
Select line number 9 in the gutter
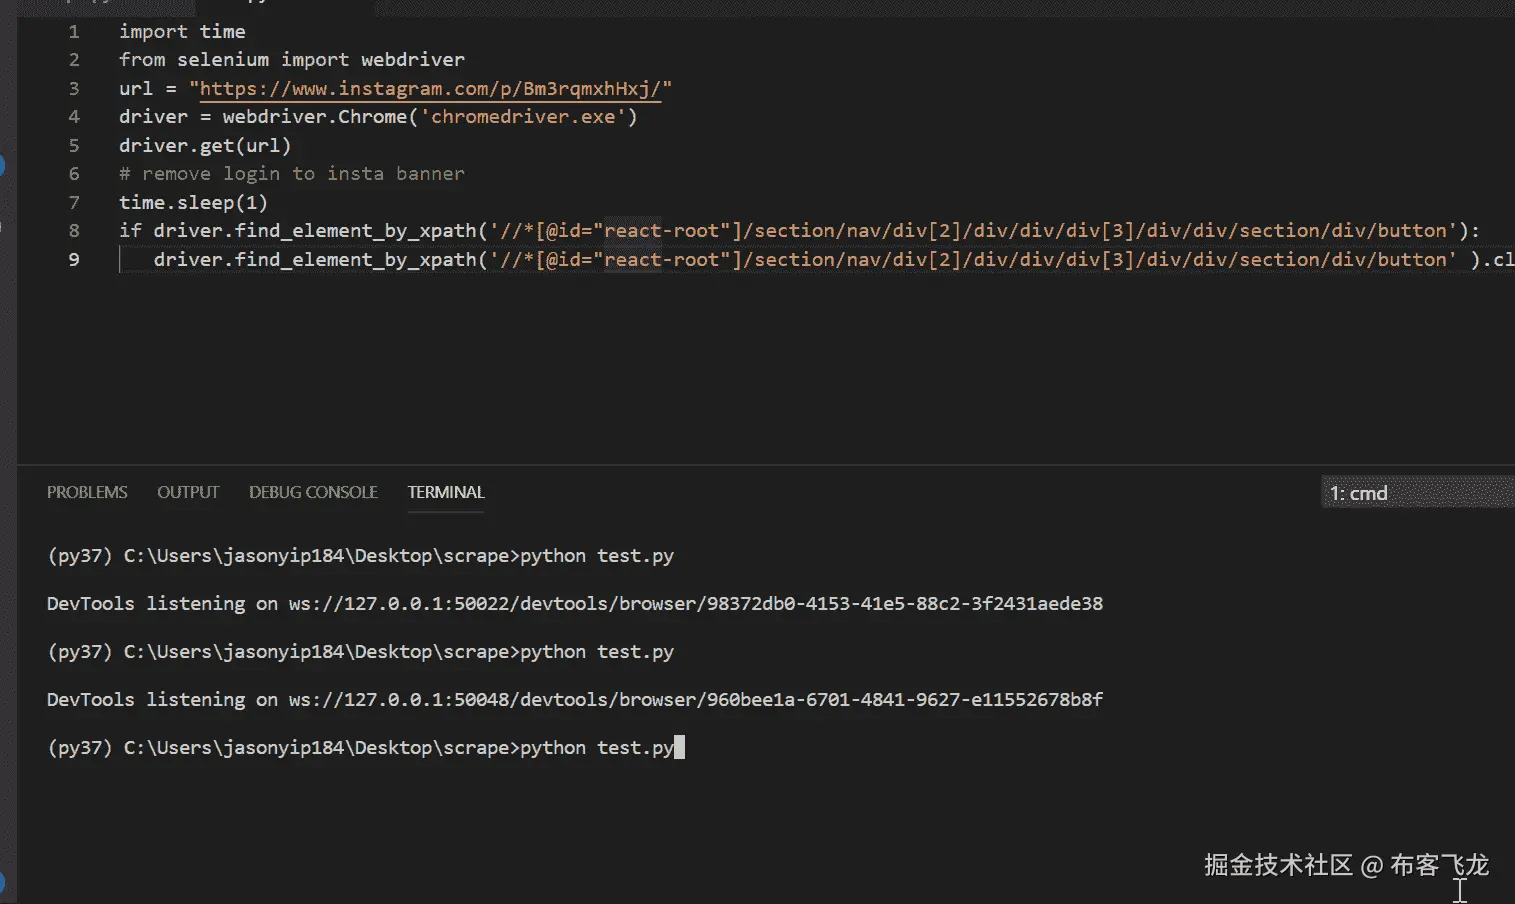tap(74, 260)
